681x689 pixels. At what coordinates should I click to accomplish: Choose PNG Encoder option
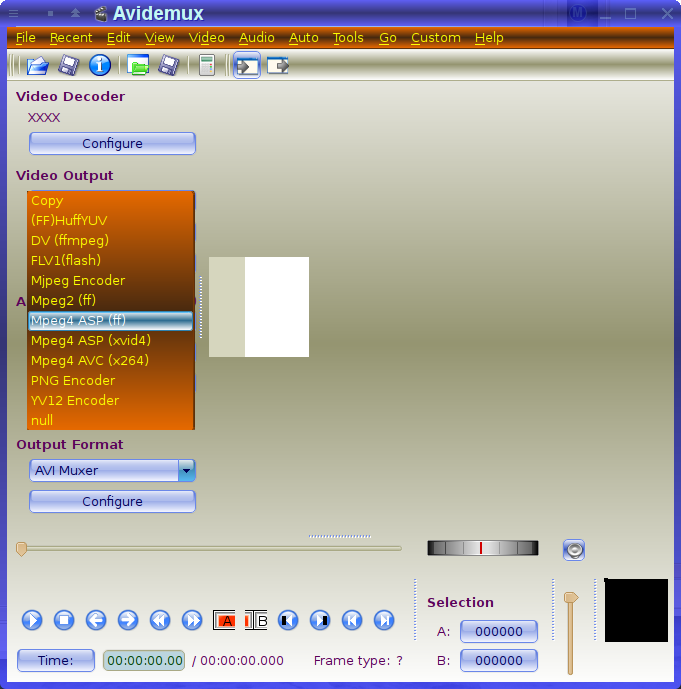pyautogui.click(x=111, y=381)
